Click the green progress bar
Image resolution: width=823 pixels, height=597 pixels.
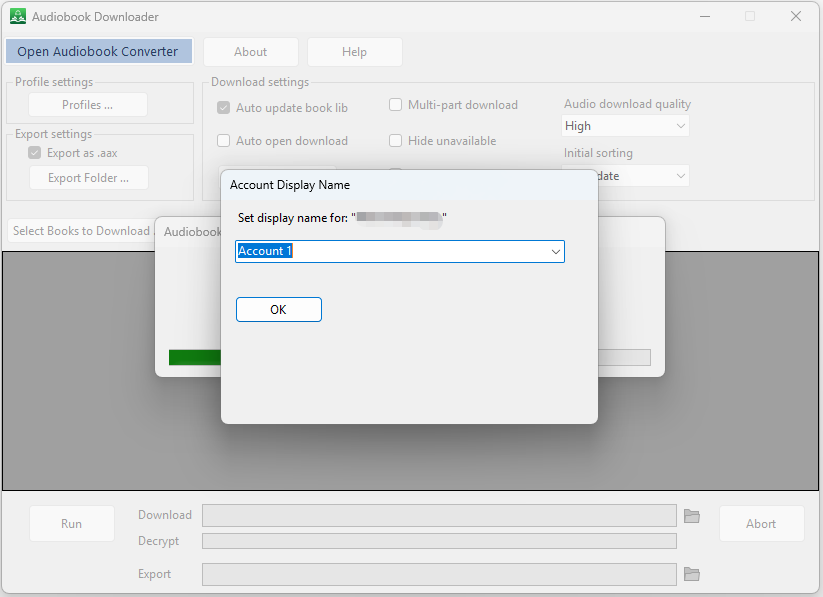194,357
